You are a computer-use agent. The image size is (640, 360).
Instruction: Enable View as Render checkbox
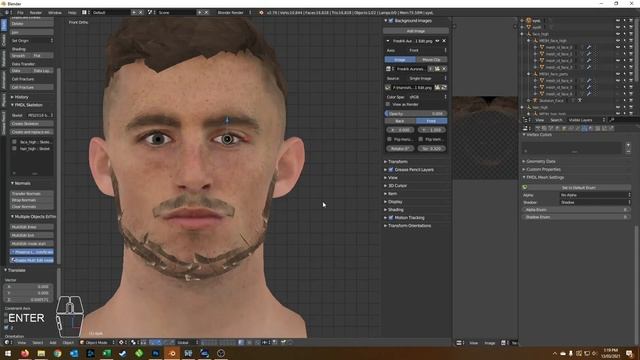(388, 104)
